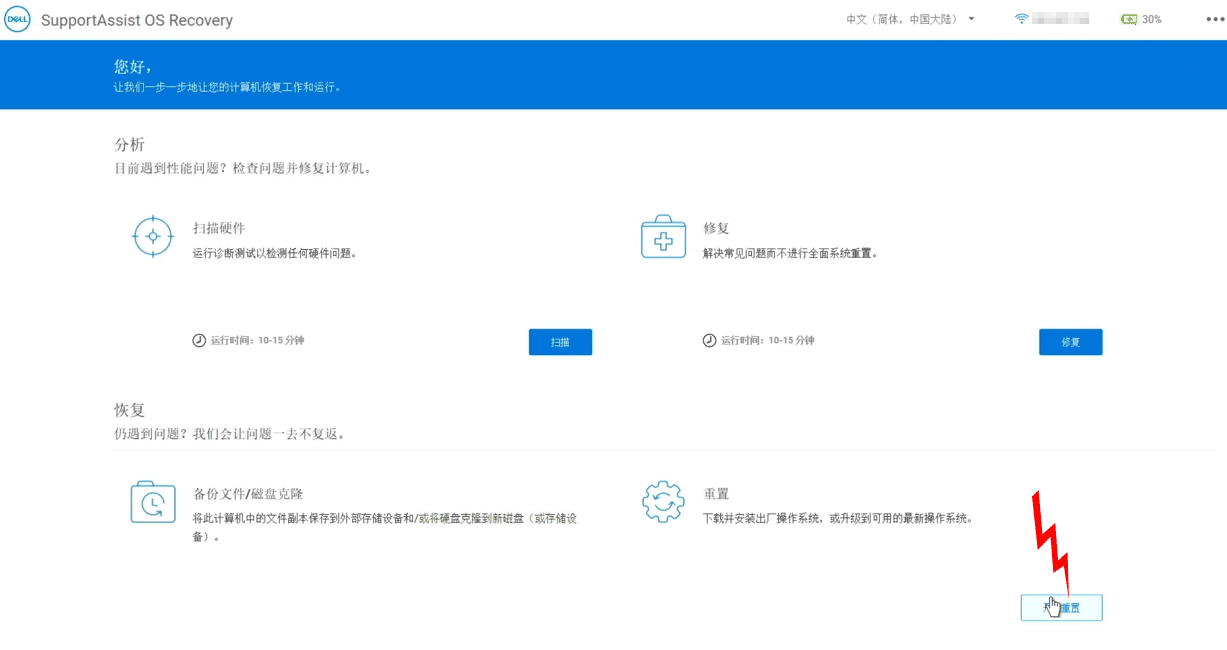Click the 分析 section heading
The width and height of the screenshot is (1227, 650).
130,145
